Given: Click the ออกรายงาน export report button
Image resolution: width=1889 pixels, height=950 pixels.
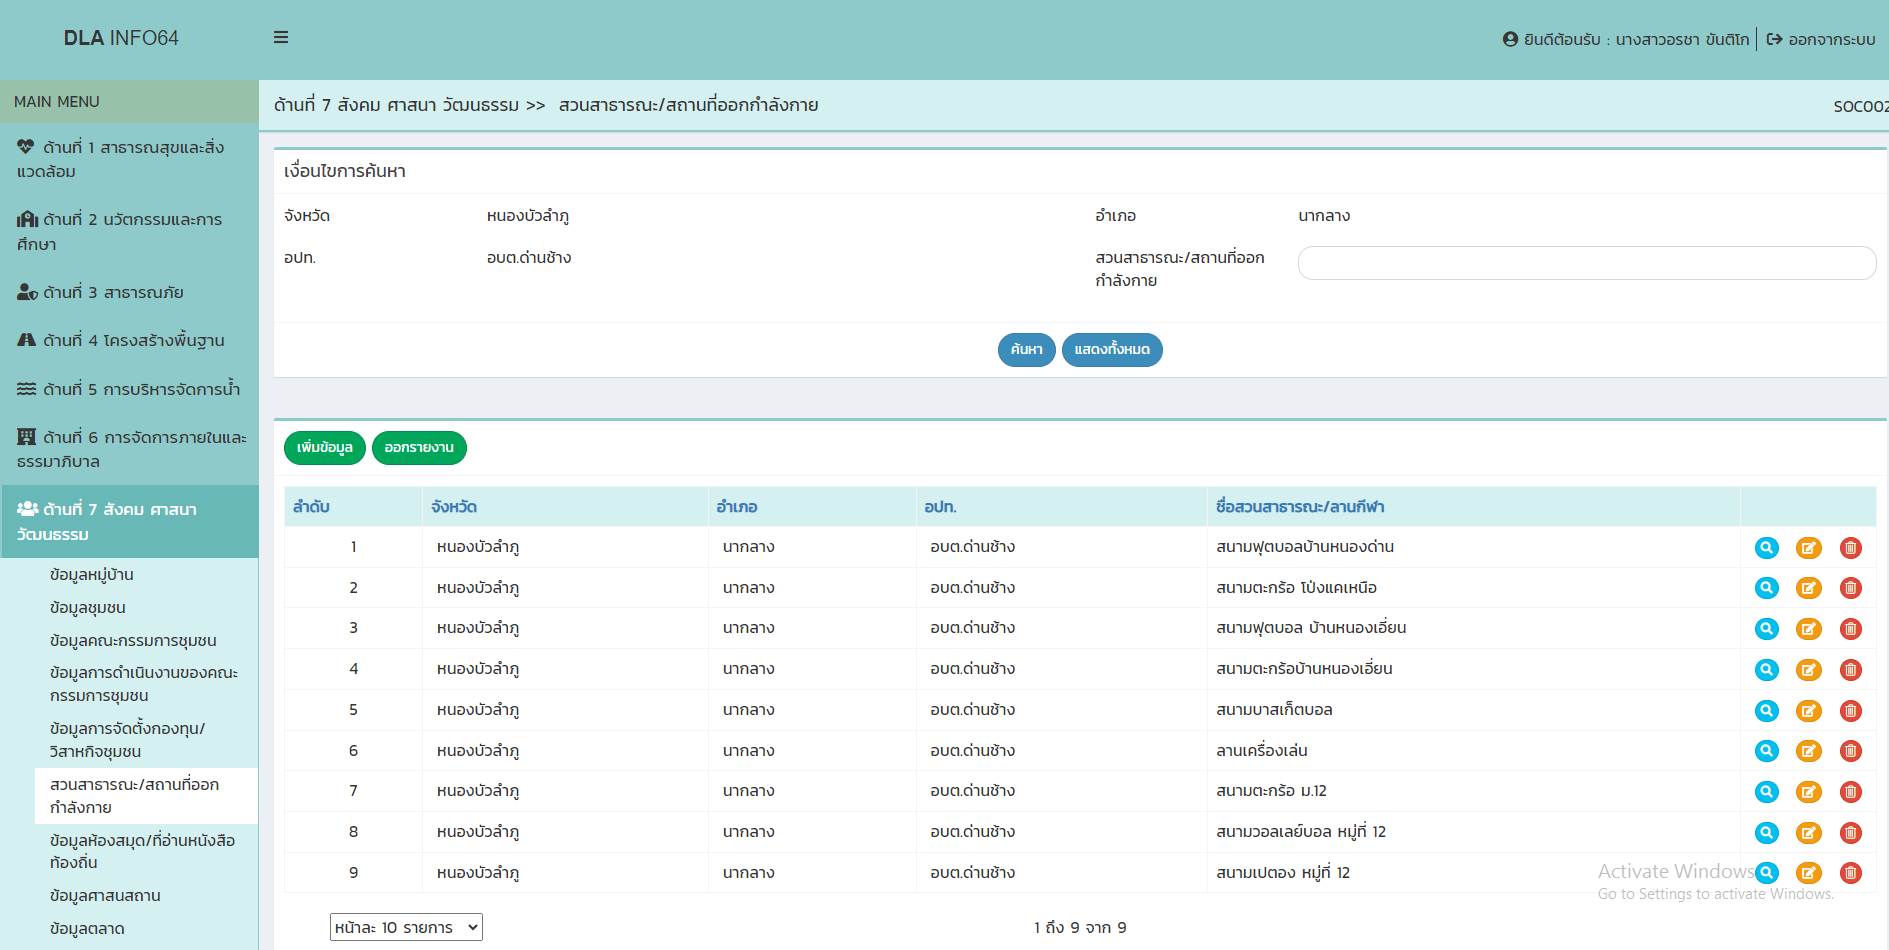Looking at the screenshot, I should tap(419, 448).
